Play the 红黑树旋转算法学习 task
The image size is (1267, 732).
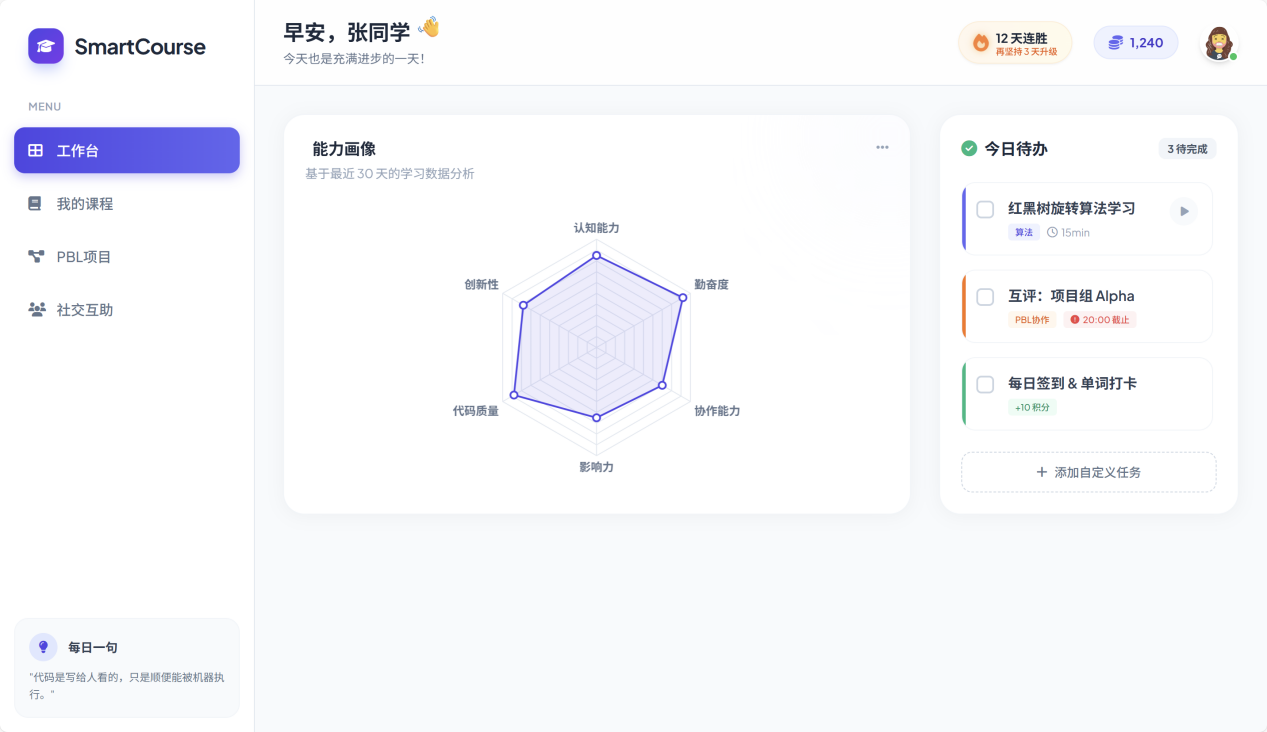click(1183, 211)
